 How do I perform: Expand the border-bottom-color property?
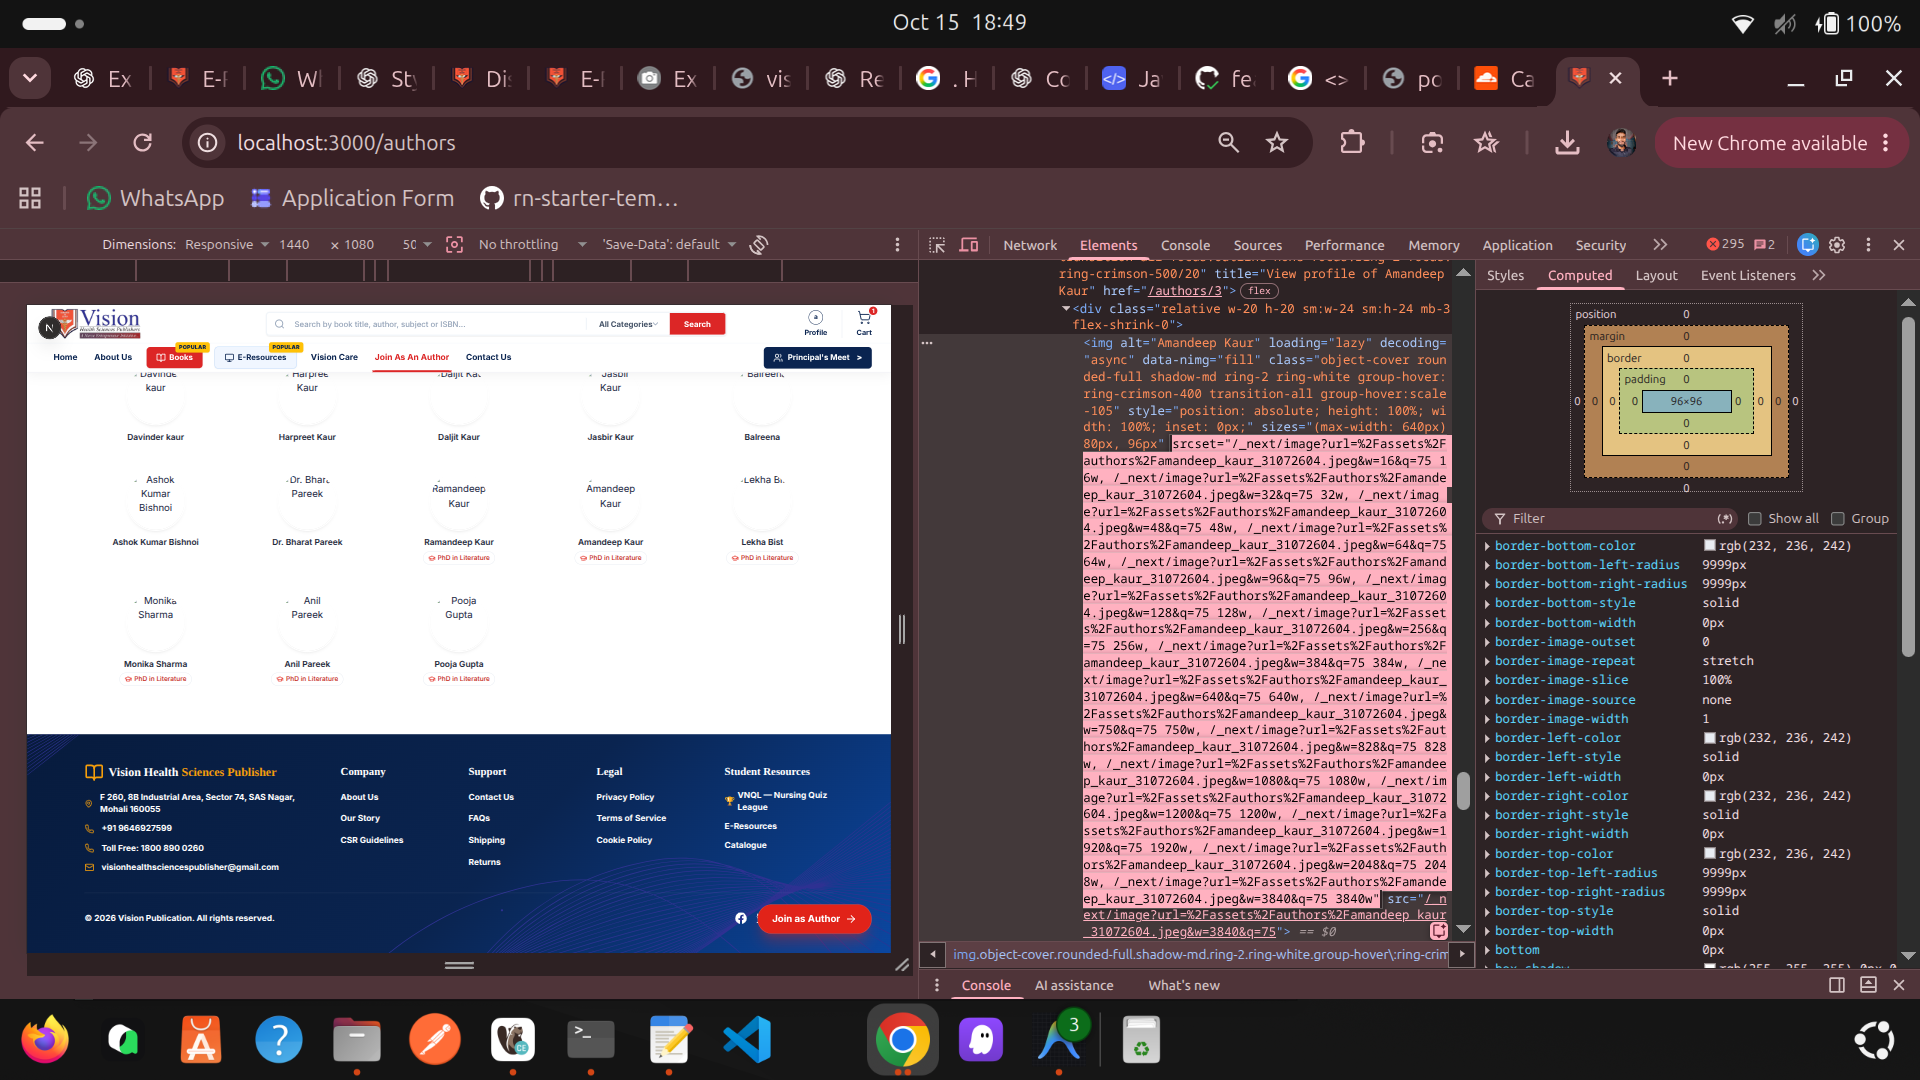click(x=1488, y=546)
